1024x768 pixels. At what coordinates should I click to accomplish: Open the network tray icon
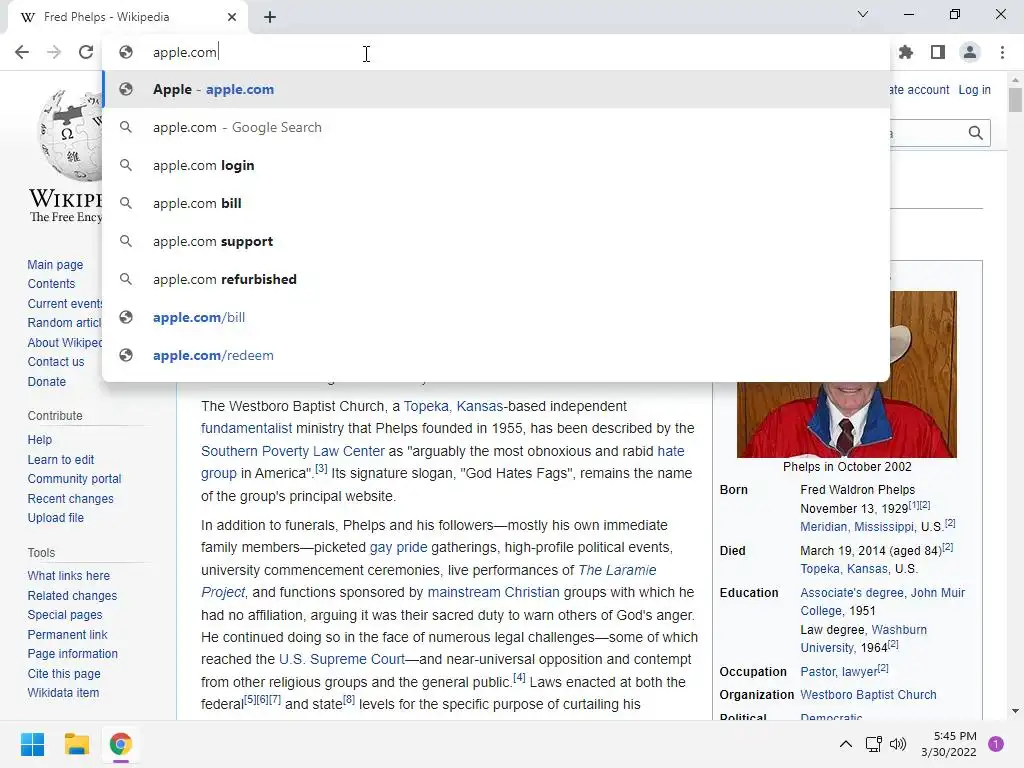pyautogui.click(x=873, y=744)
